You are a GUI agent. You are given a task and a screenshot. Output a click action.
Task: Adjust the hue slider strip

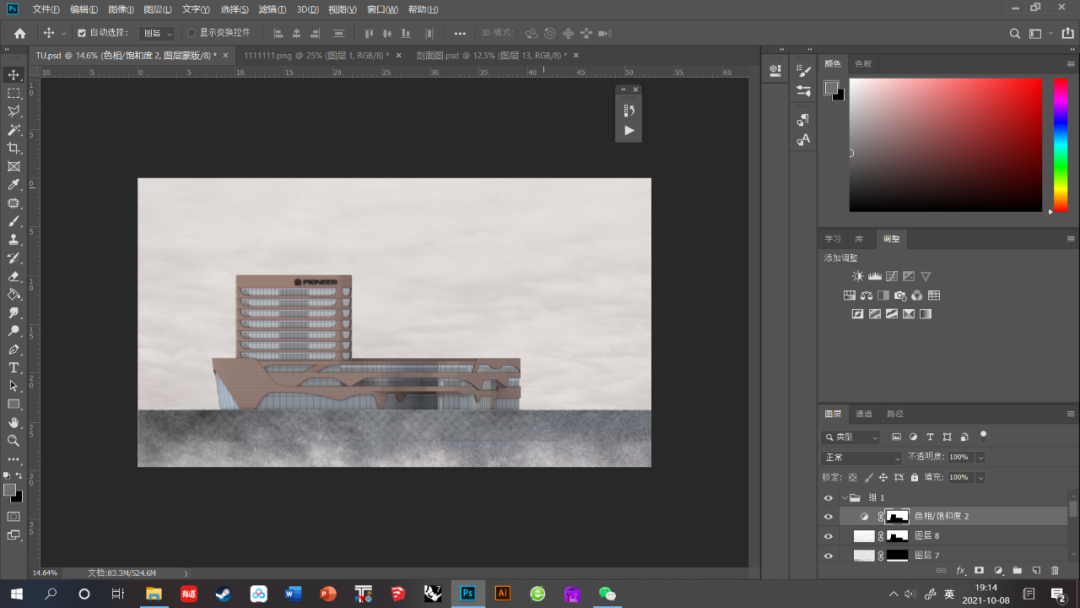[1061, 145]
